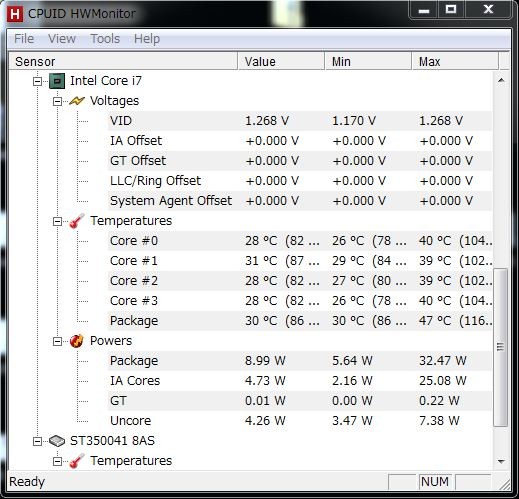Click the hard drive Temperatures thermometer icon
This screenshot has width=519, height=499.
(x=77, y=461)
